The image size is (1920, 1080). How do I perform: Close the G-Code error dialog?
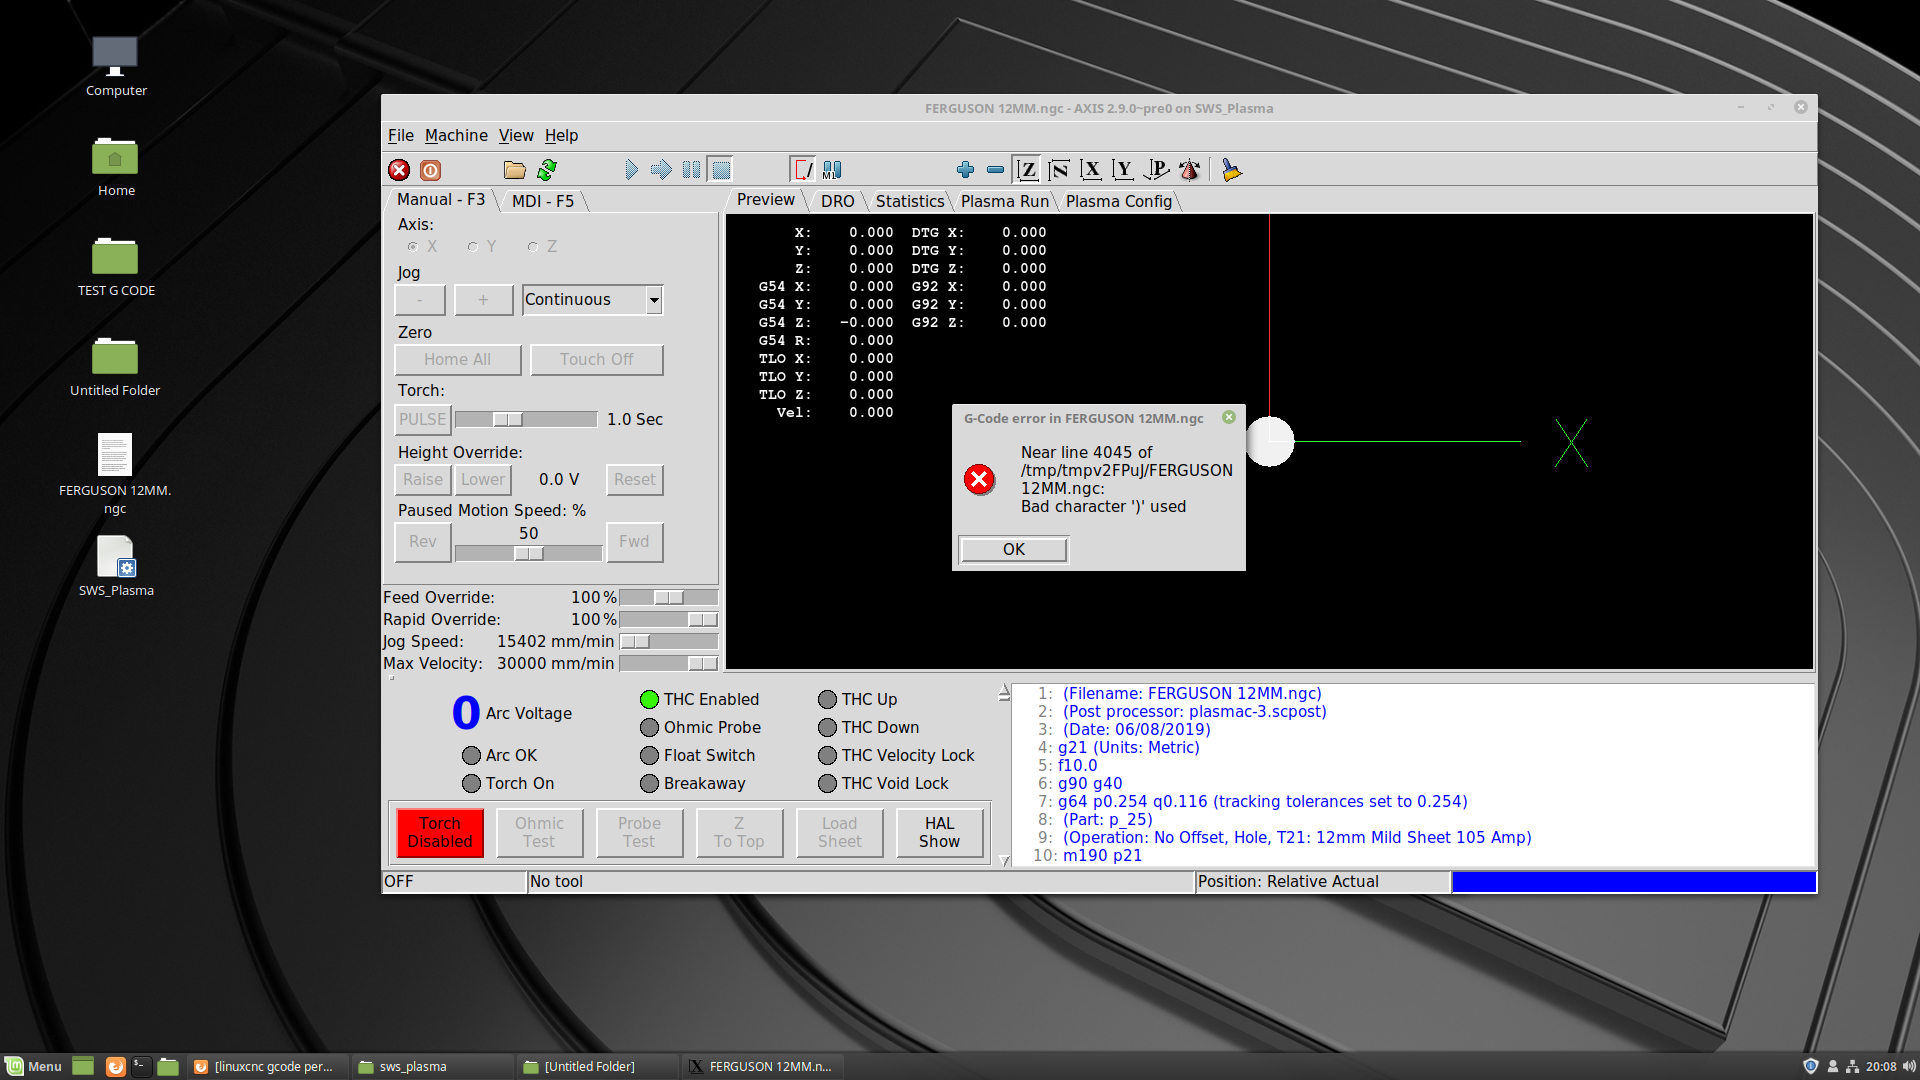click(1229, 417)
